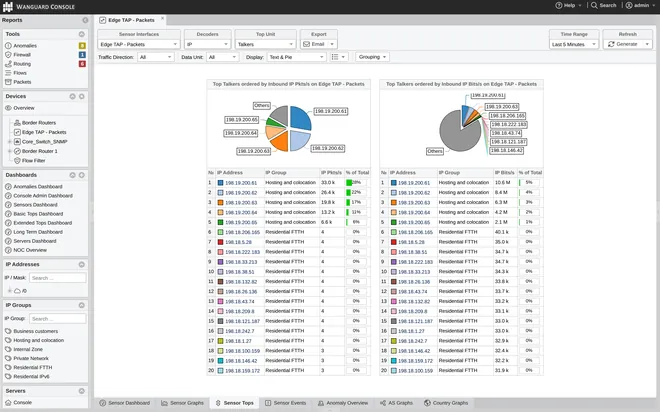Open the list layout options icon
Image resolution: width=660 pixels, height=412 pixels.
pyautogui.click(x=338, y=57)
